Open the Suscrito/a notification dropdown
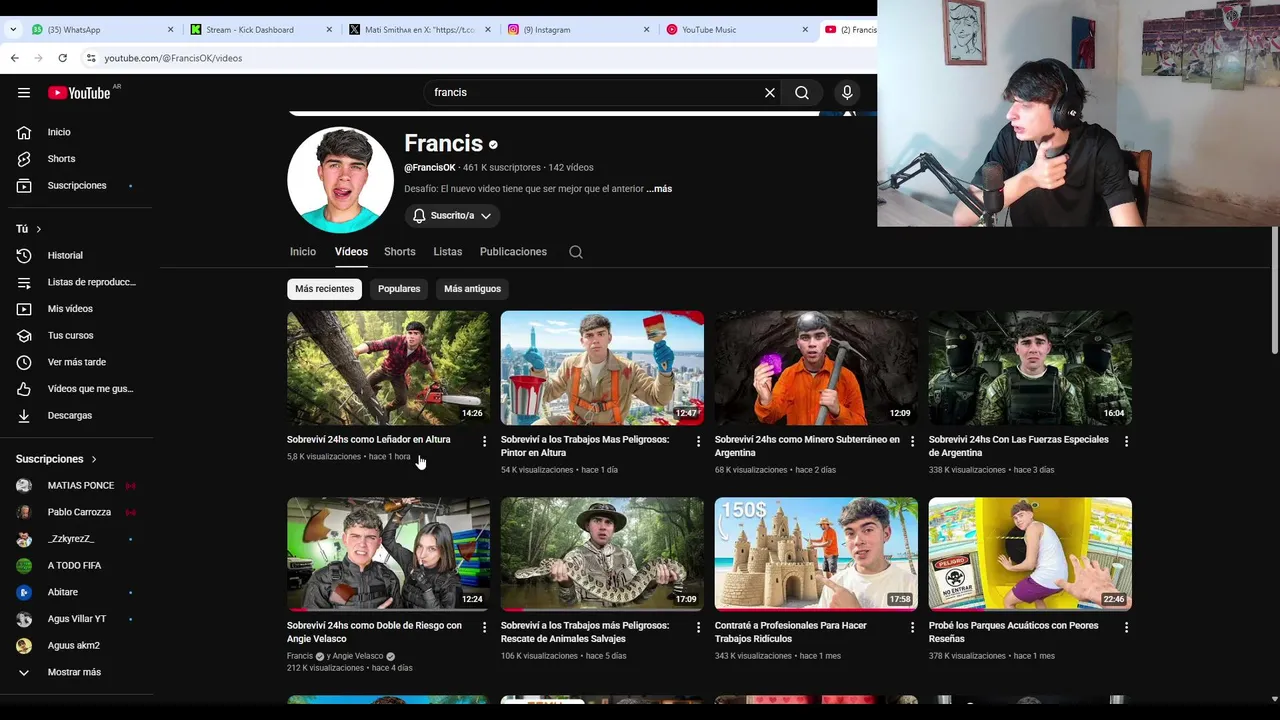Image resolution: width=1280 pixels, height=720 pixels. pos(453,216)
